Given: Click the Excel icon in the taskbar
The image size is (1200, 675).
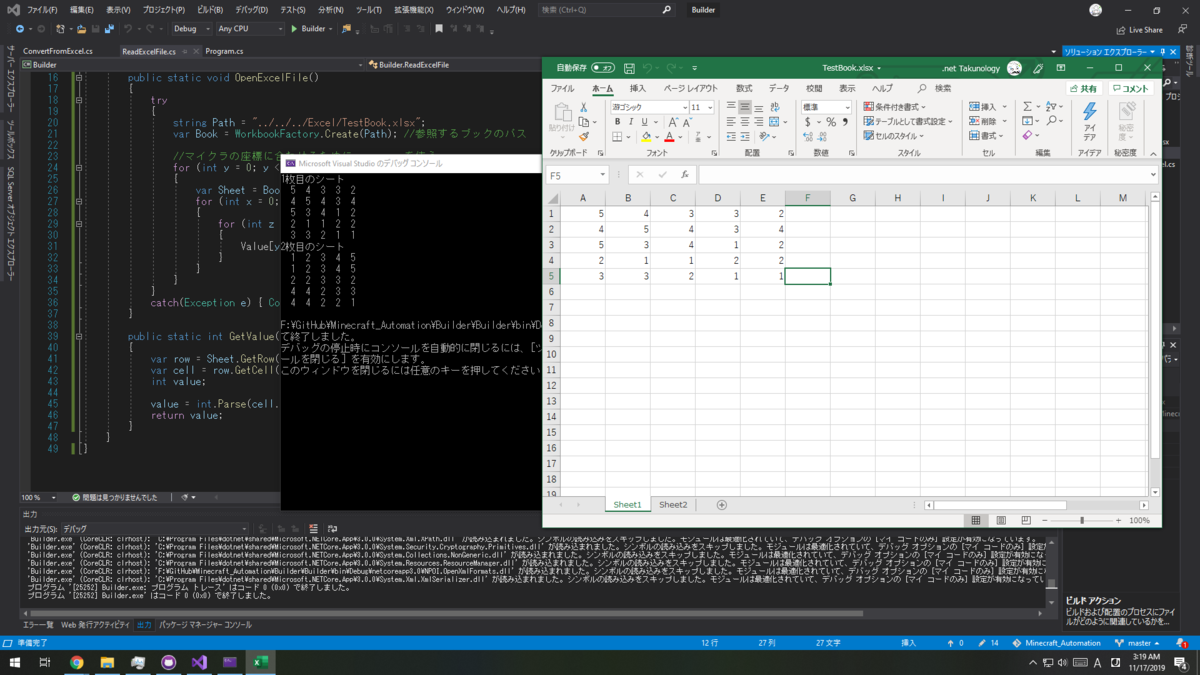Looking at the screenshot, I should [x=260, y=662].
